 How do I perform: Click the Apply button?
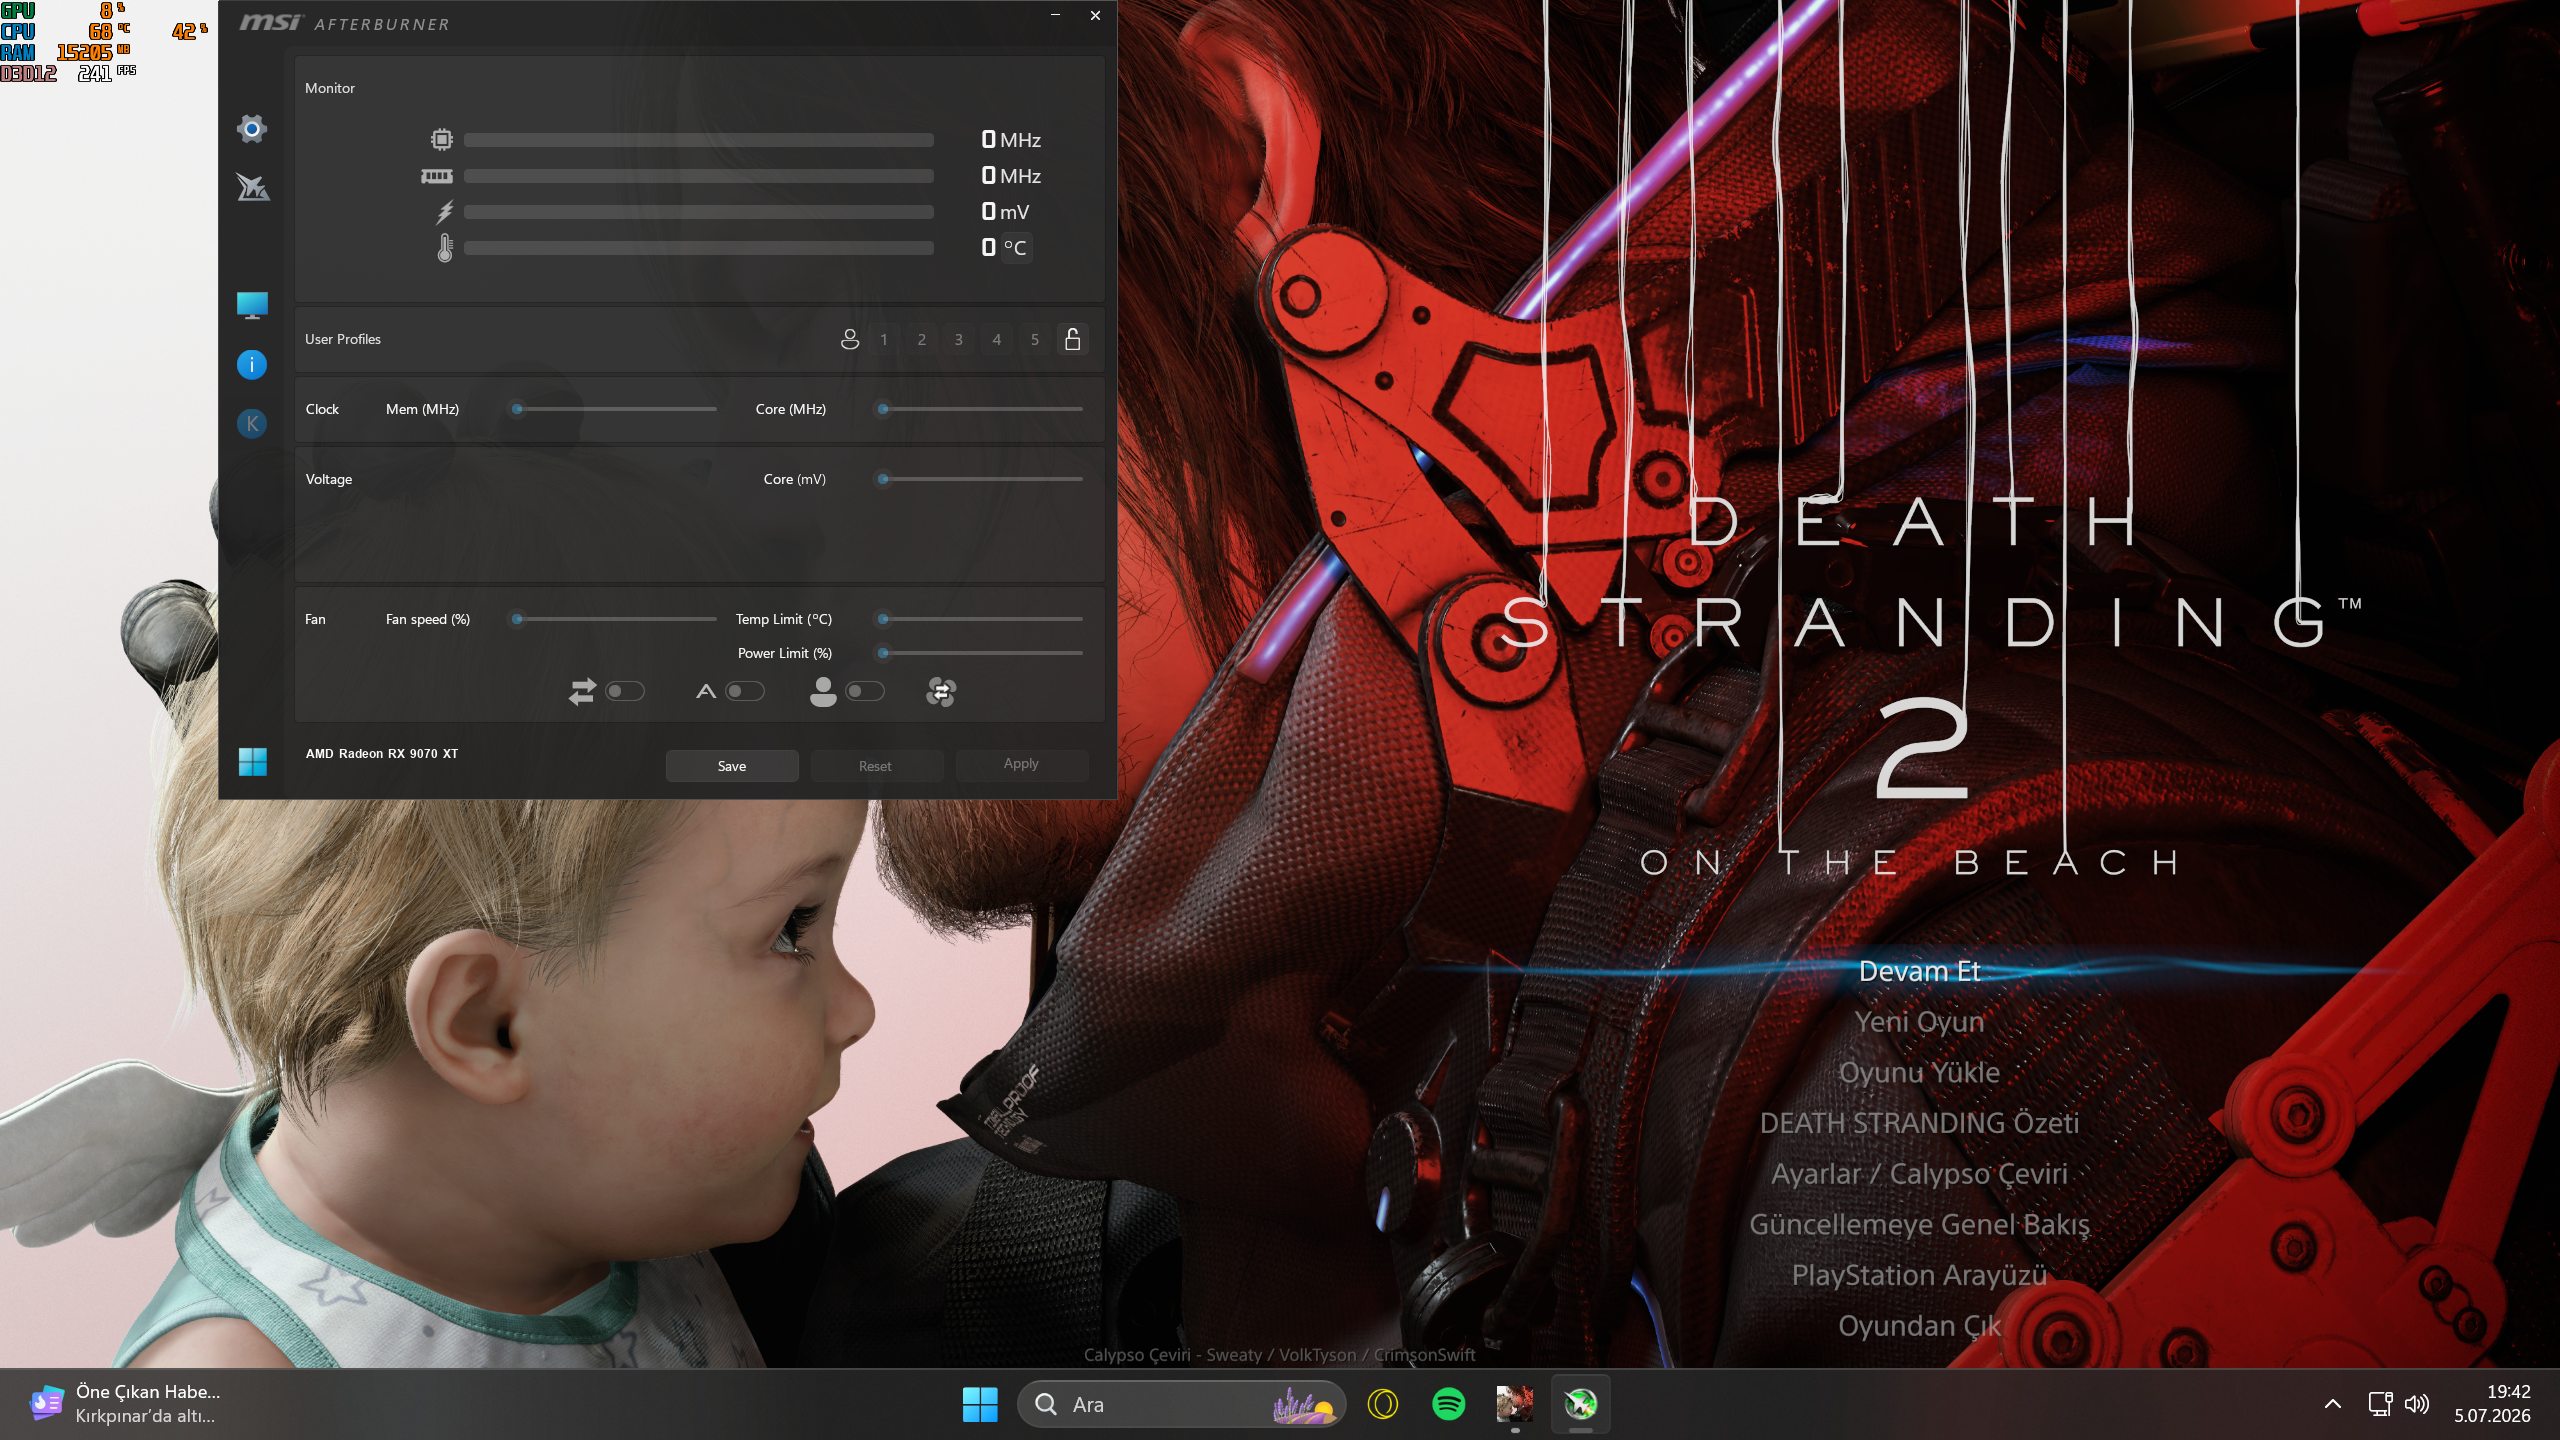[1021, 764]
